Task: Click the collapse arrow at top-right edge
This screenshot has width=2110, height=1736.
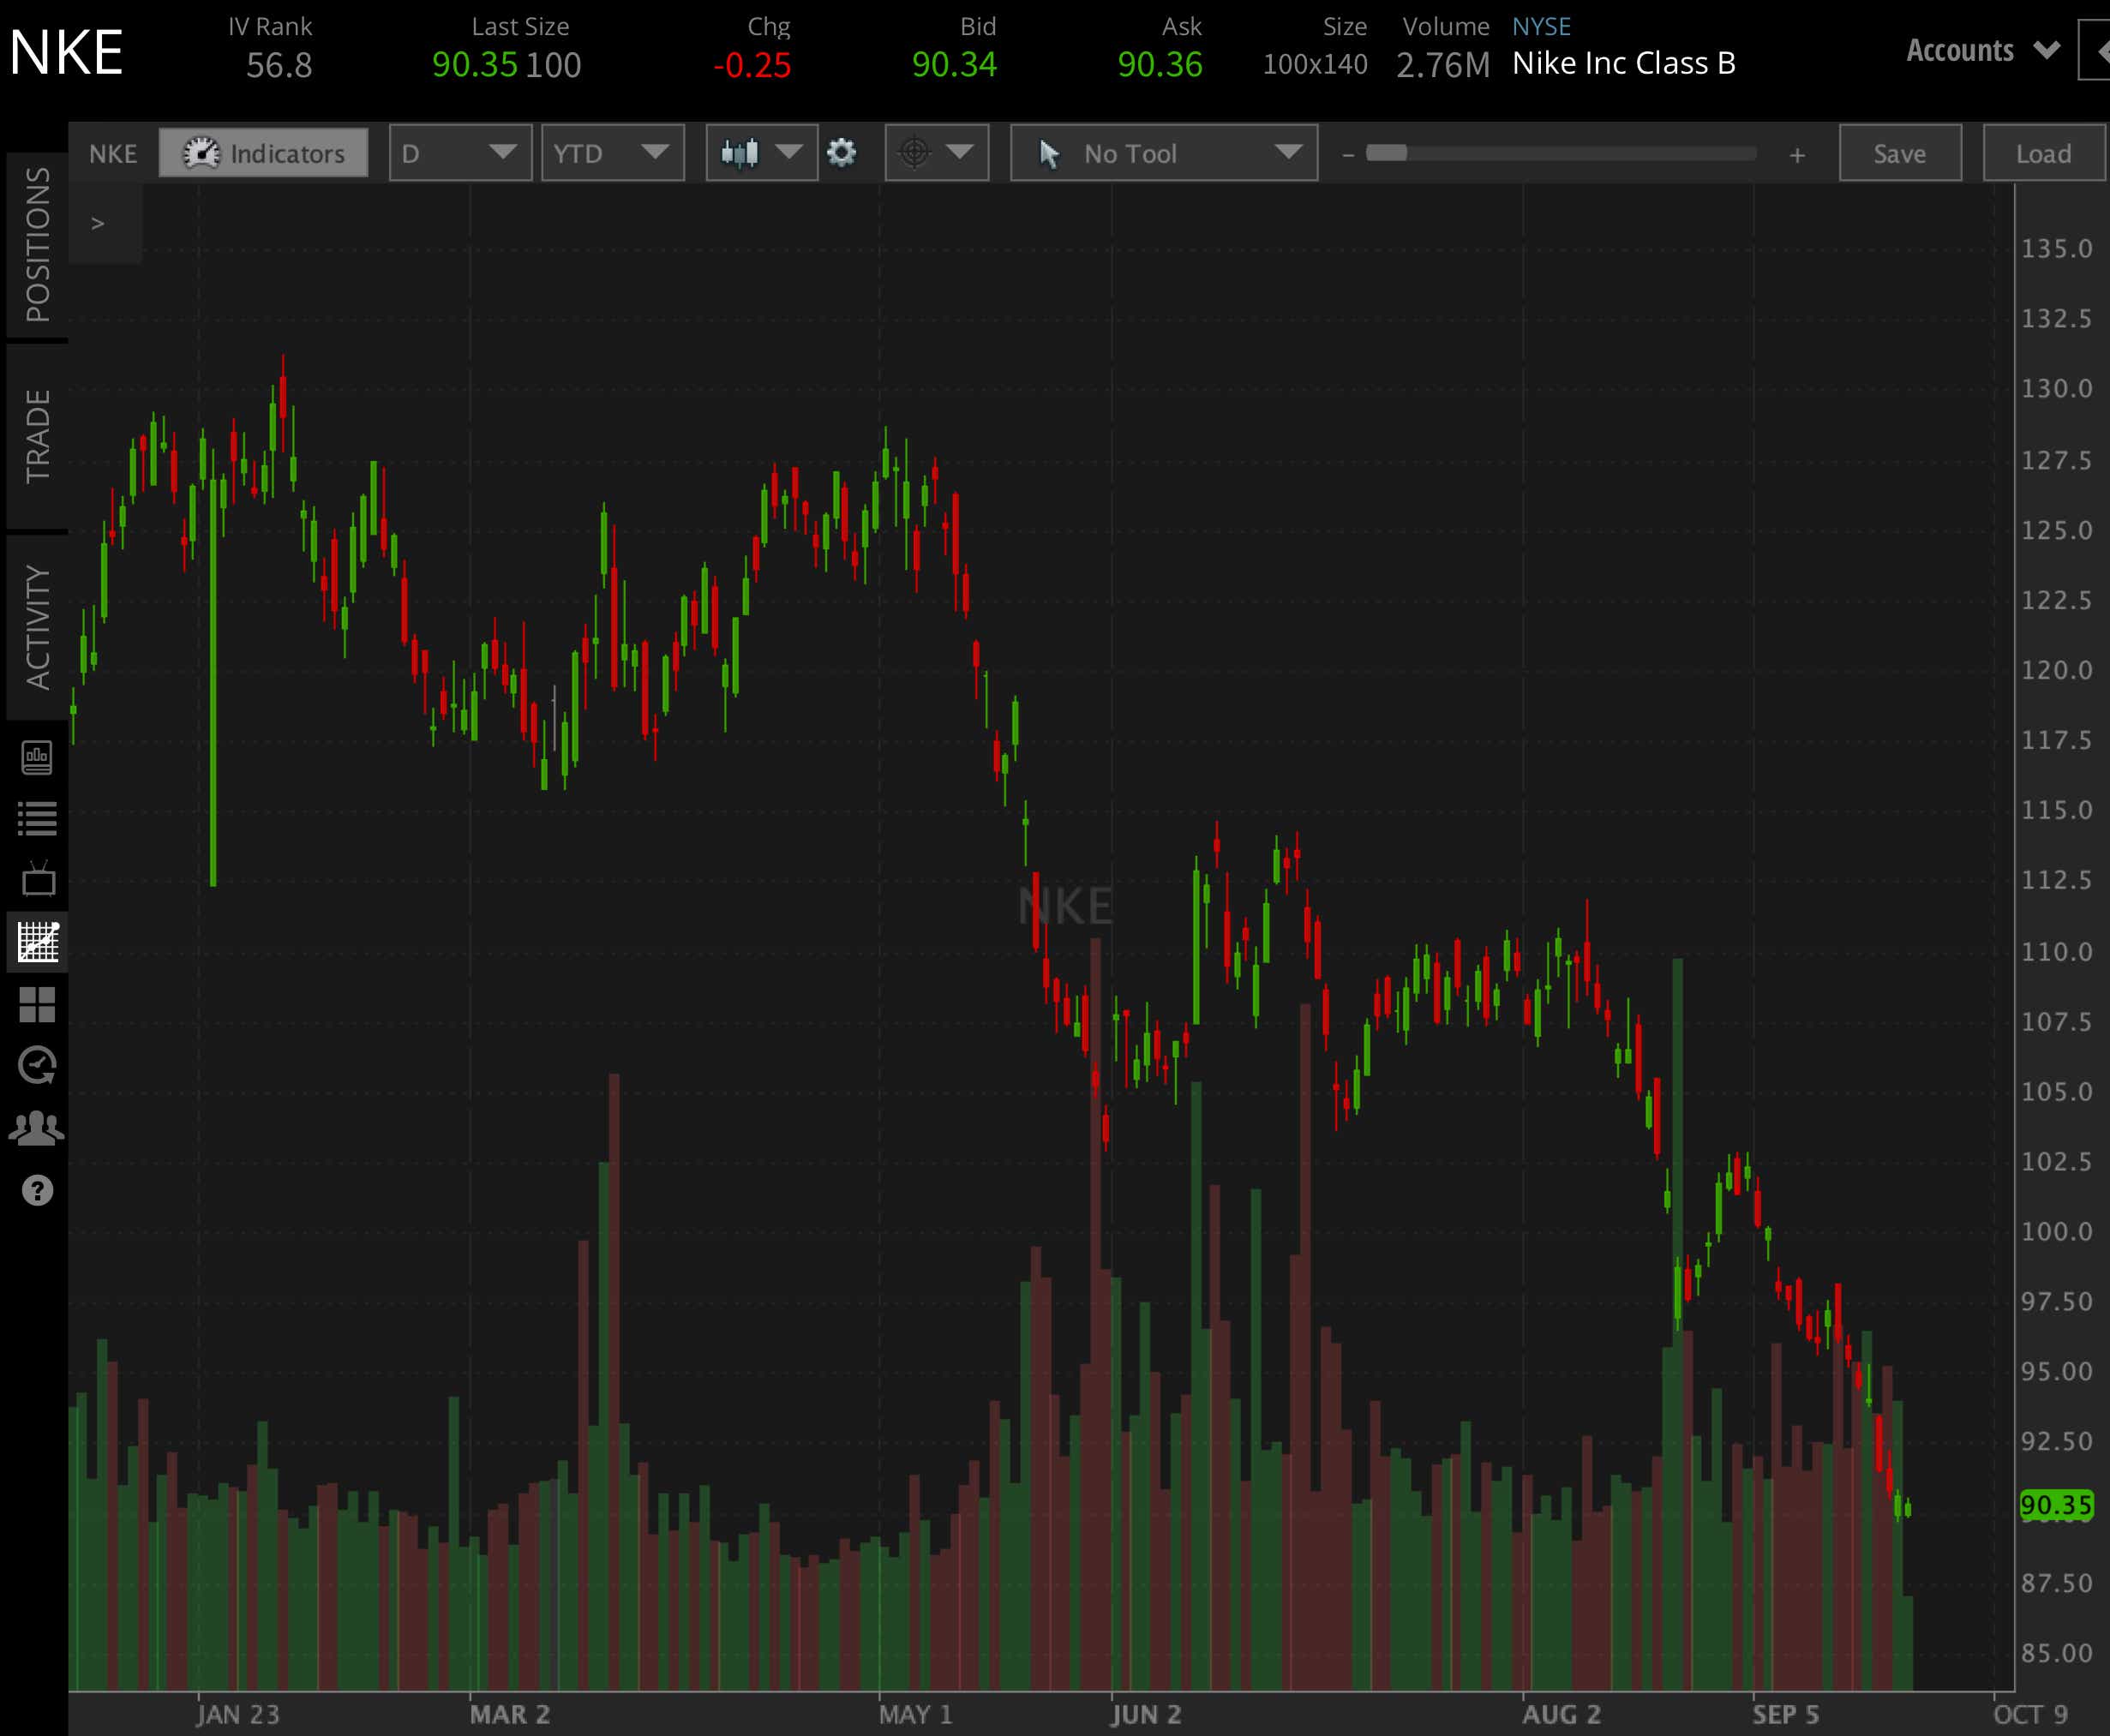Action: coord(2096,50)
